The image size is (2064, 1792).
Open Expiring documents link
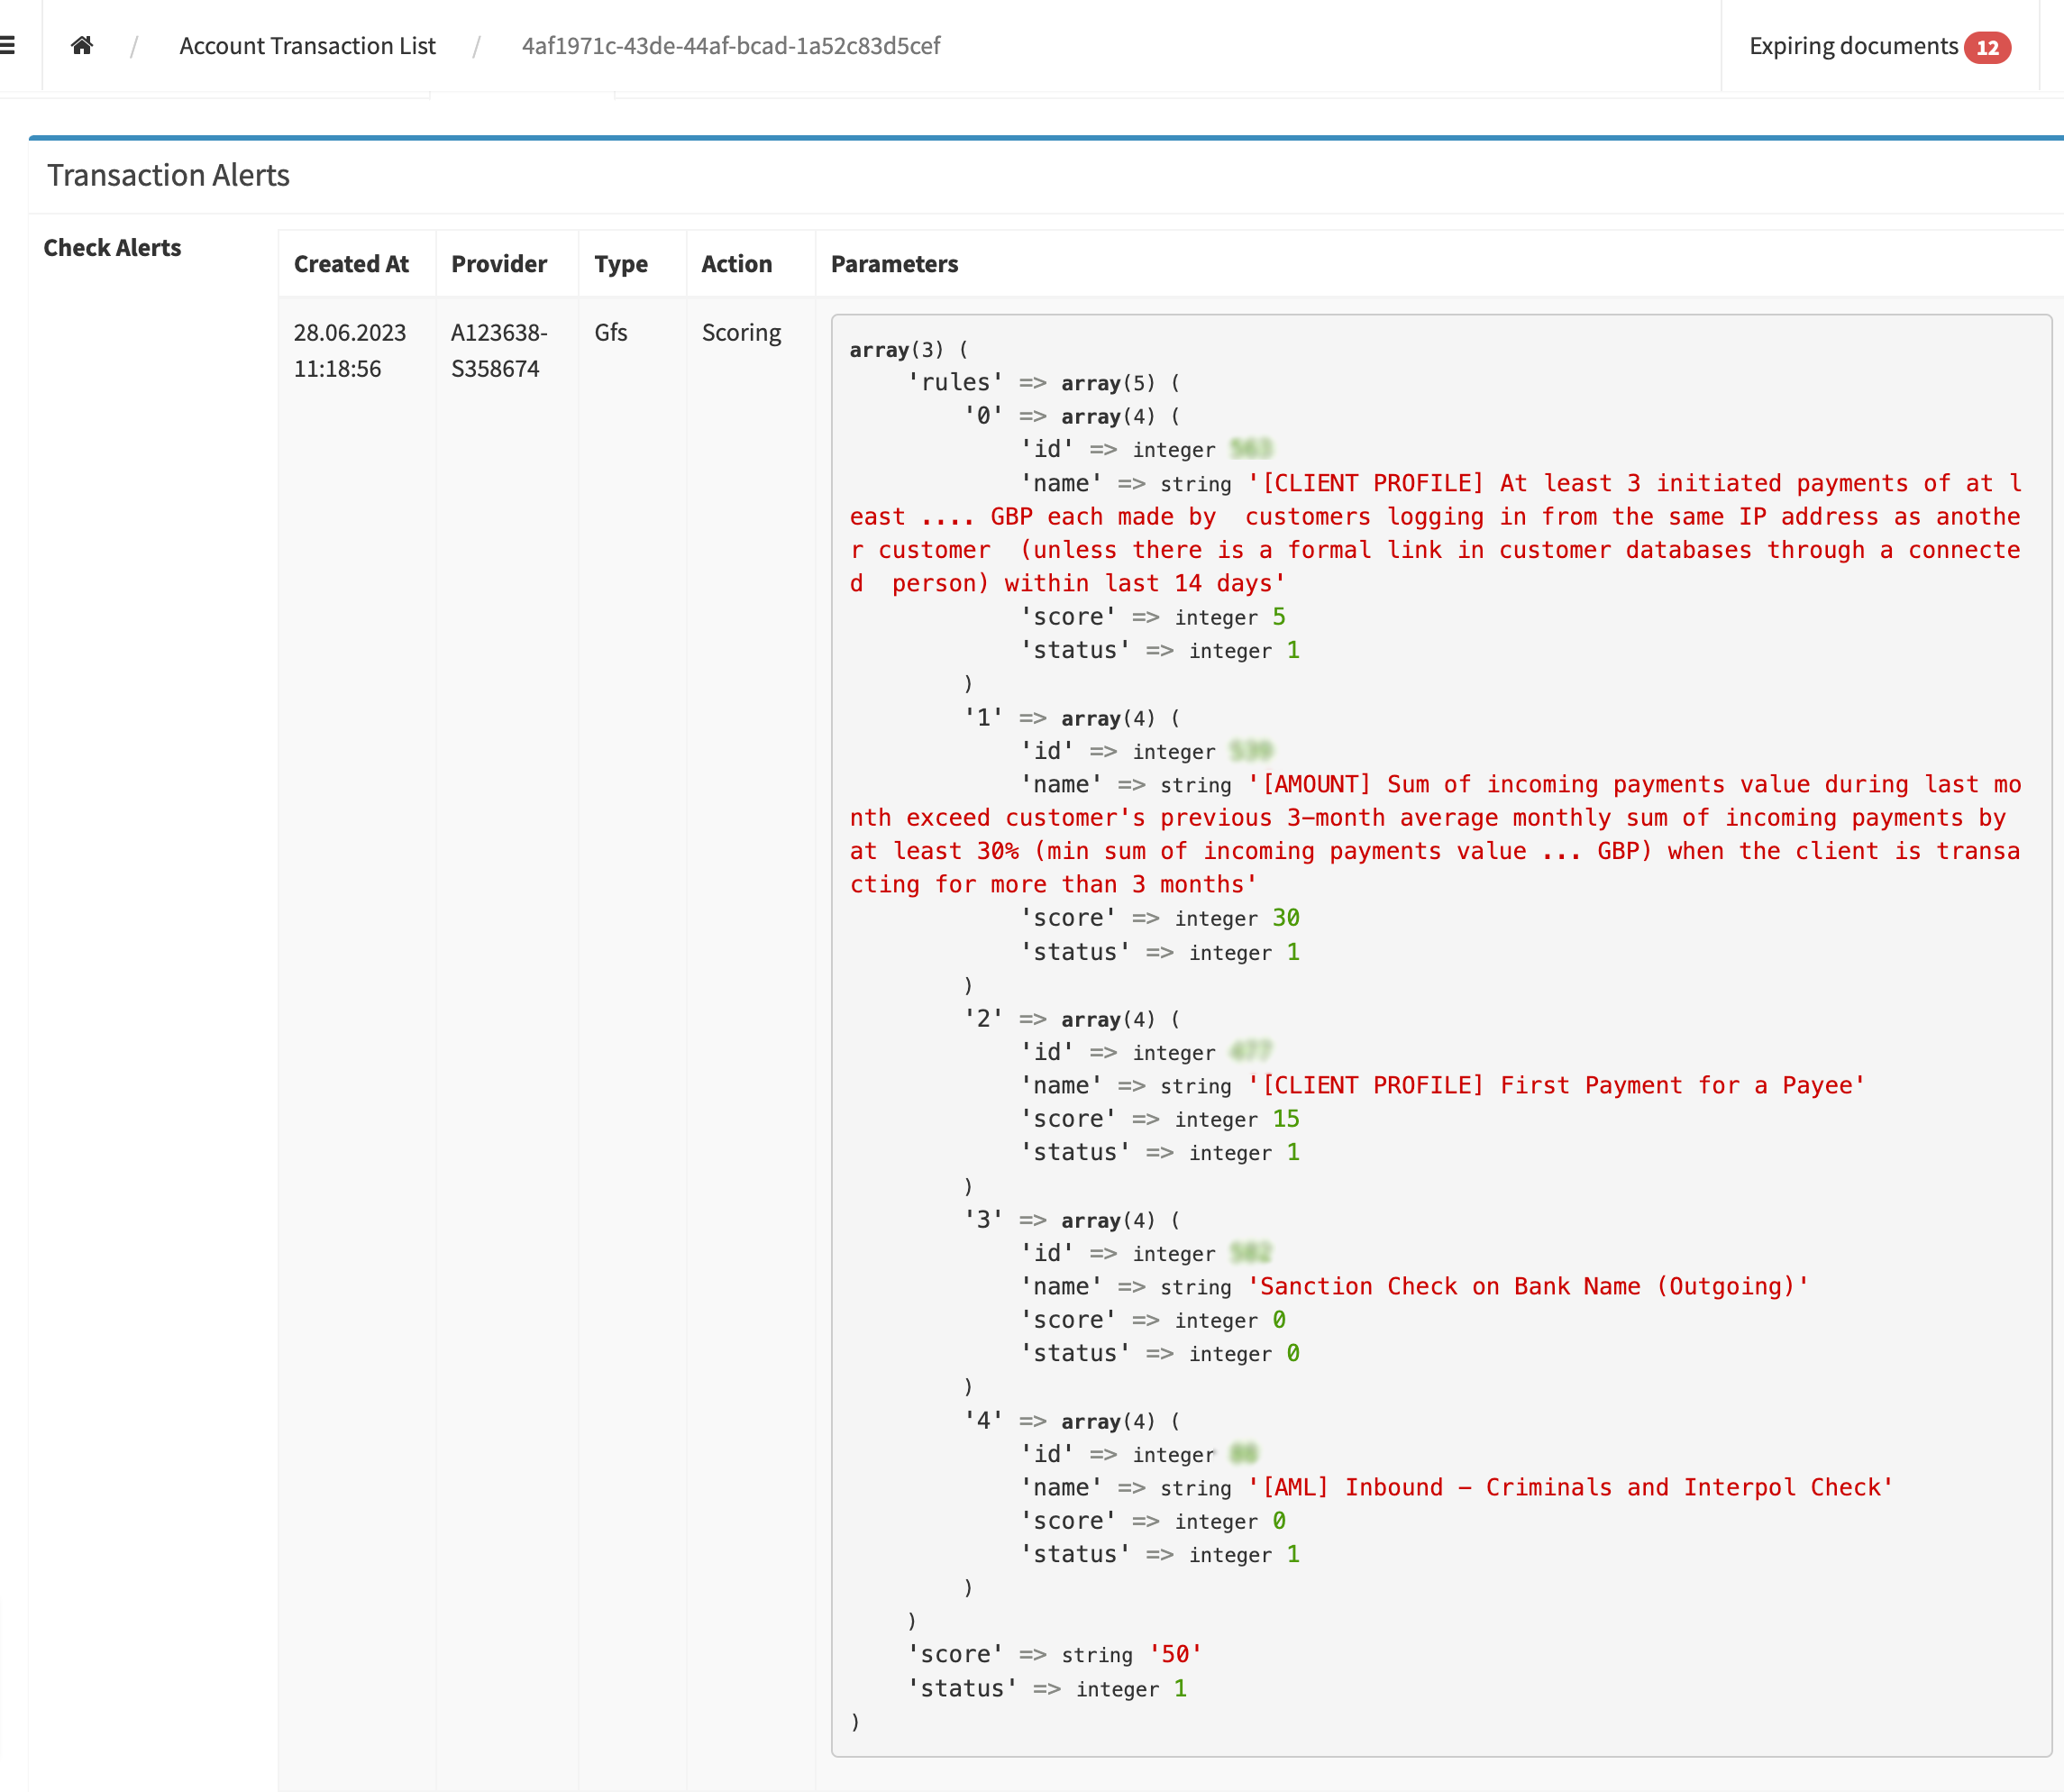[1853, 46]
